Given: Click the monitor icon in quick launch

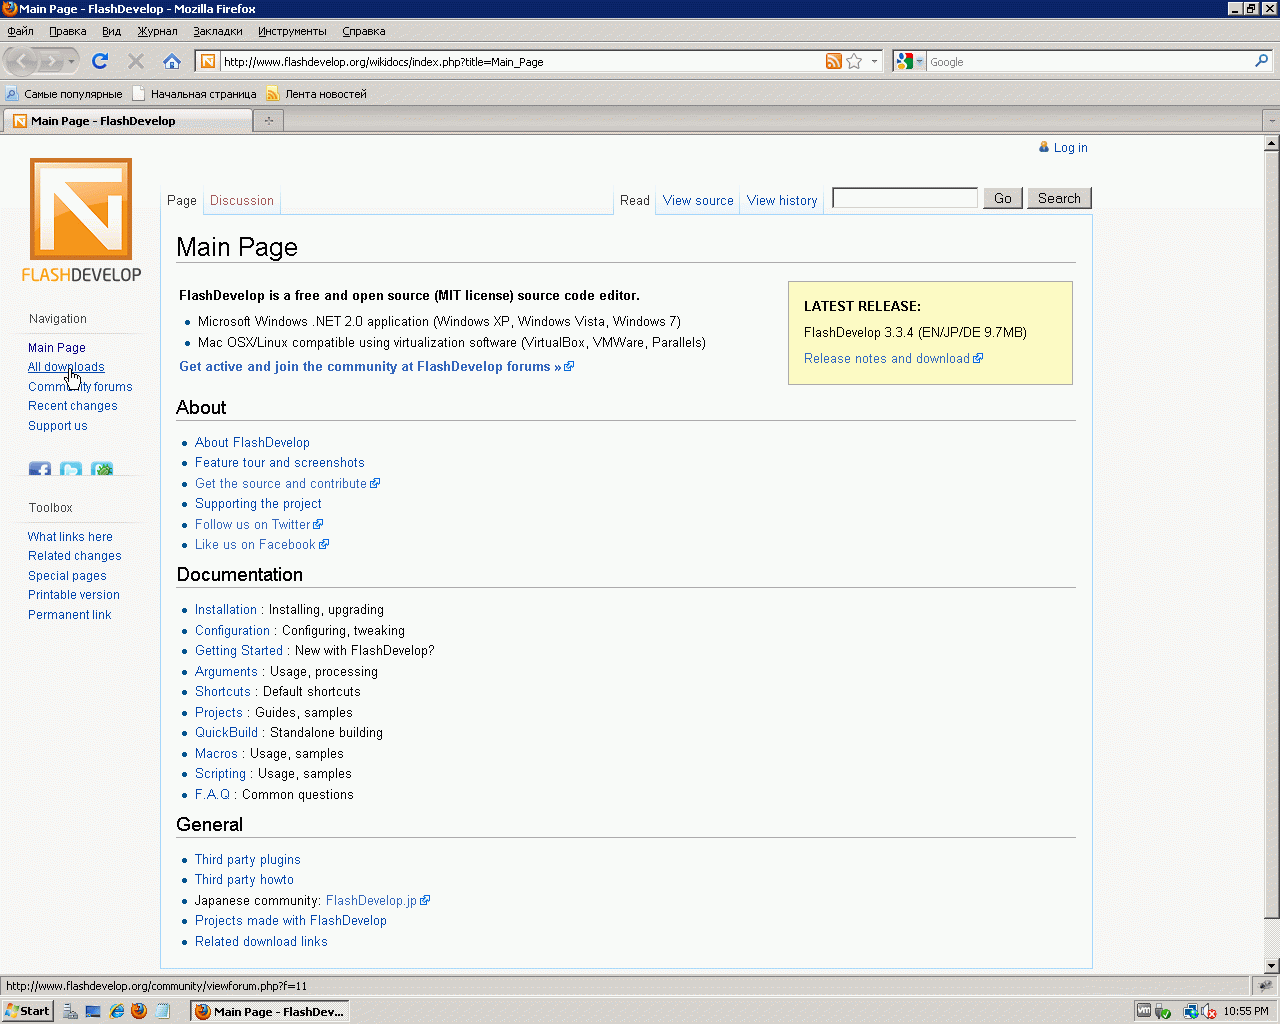Looking at the screenshot, I should pos(94,1011).
